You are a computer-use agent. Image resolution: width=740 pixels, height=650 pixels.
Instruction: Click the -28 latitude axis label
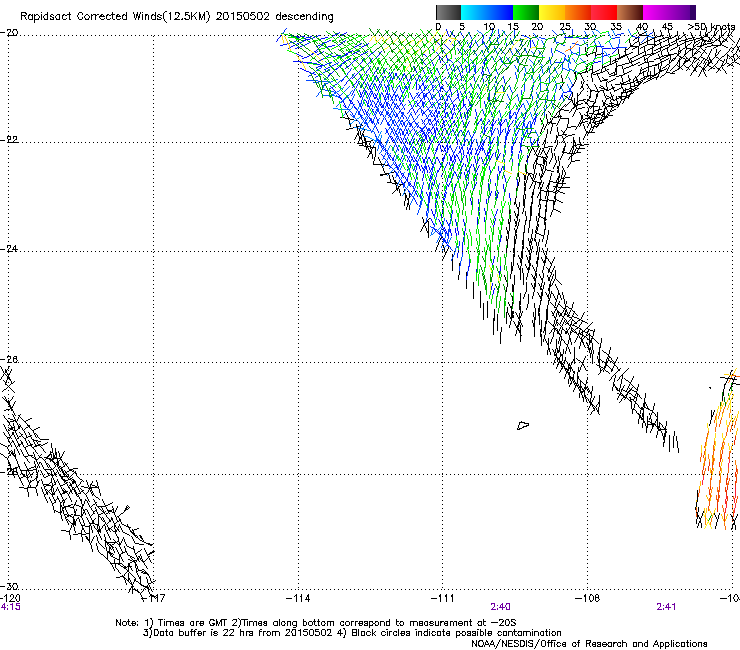point(9,472)
